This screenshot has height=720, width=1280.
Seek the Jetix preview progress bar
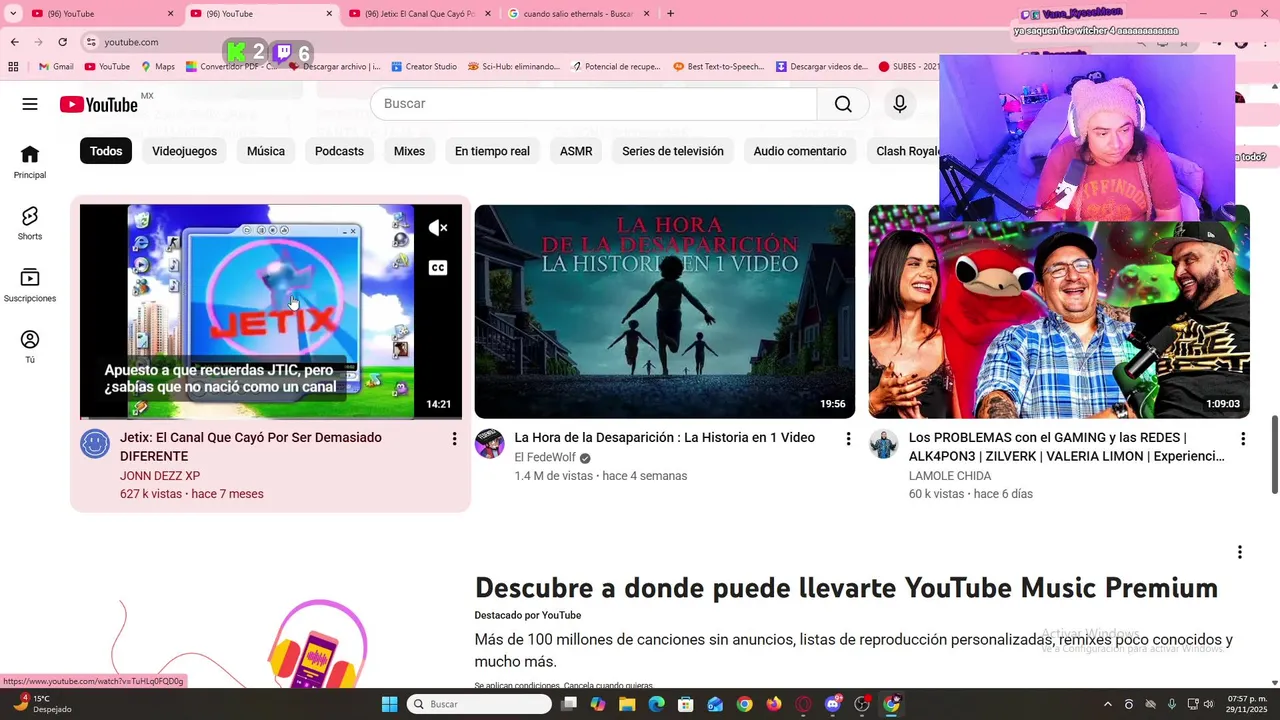point(271,417)
